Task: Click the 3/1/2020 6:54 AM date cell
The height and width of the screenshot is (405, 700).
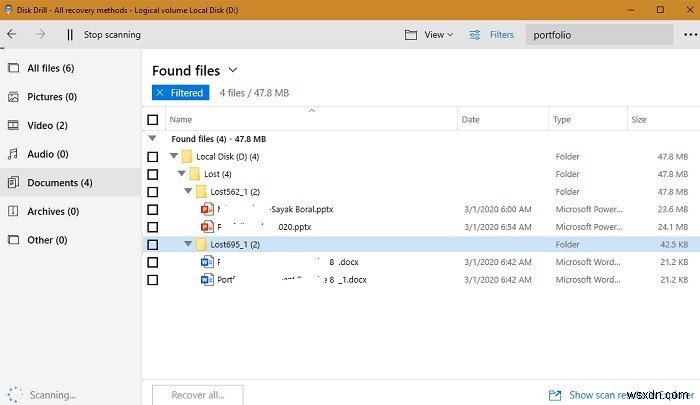Action: pos(498,227)
